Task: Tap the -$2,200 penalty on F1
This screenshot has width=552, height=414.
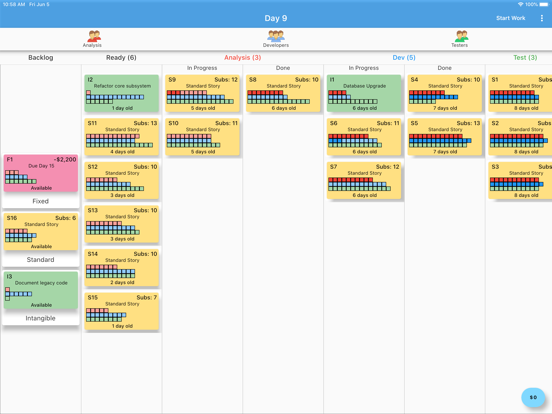Action: pyautogui.click(x=65, y=159)
